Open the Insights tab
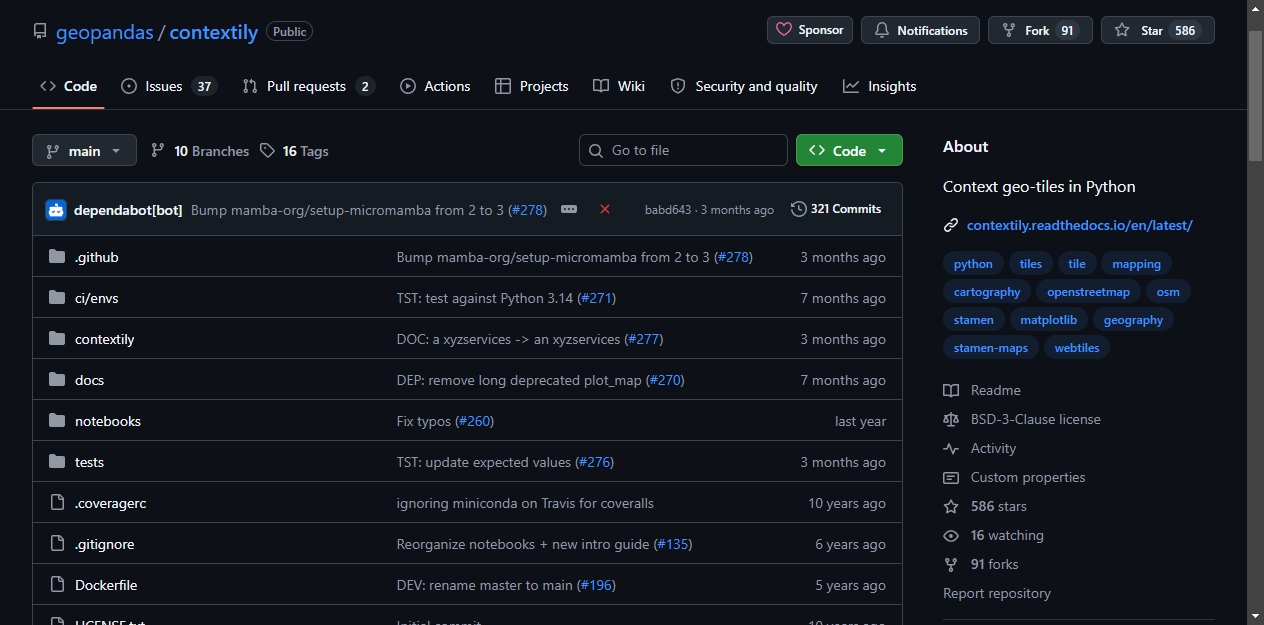The width and height of the screenshot is (1264, 625). click(x=880, y=86)
